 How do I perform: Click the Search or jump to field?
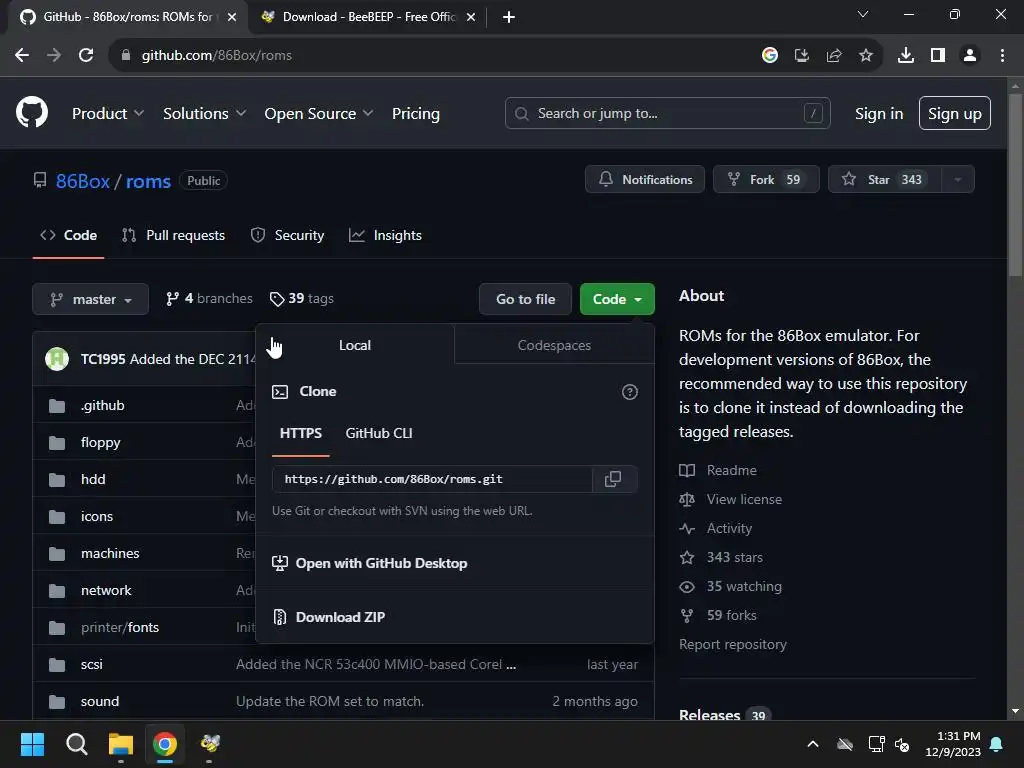[x=667, y=114]
